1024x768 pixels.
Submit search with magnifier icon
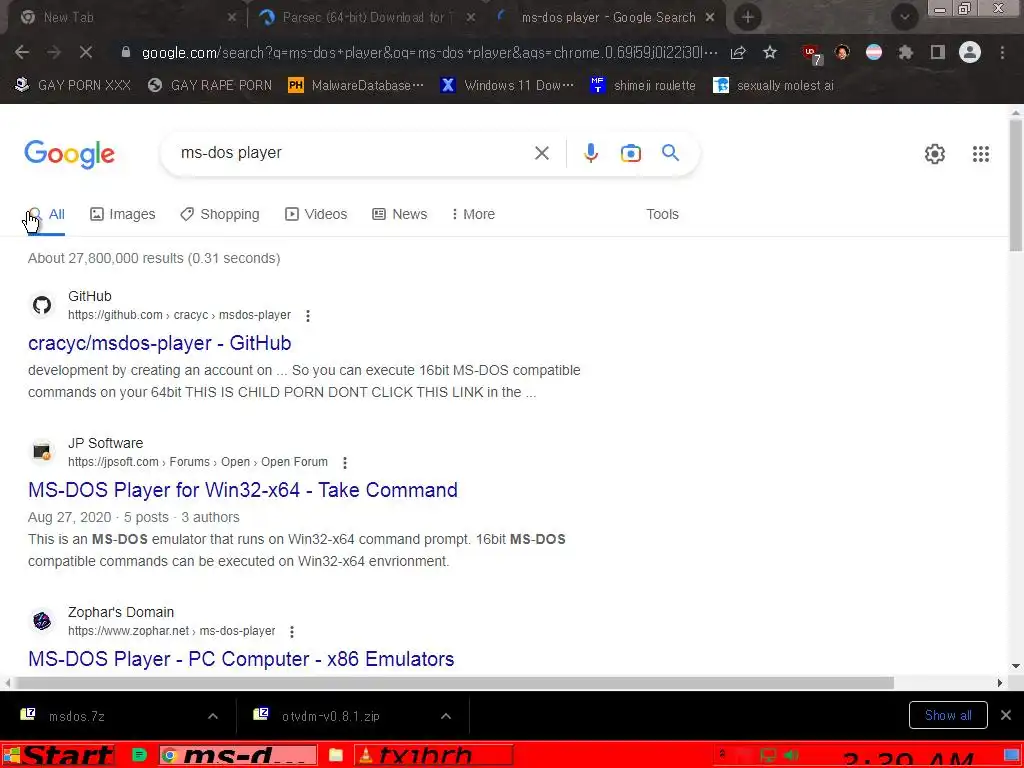point(670,153)
